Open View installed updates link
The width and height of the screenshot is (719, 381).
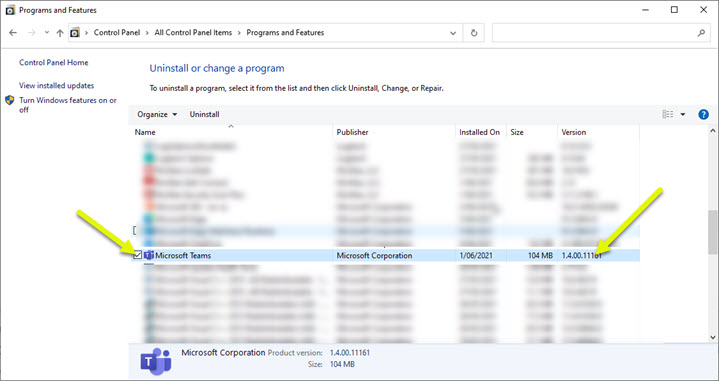coord(56,85)
